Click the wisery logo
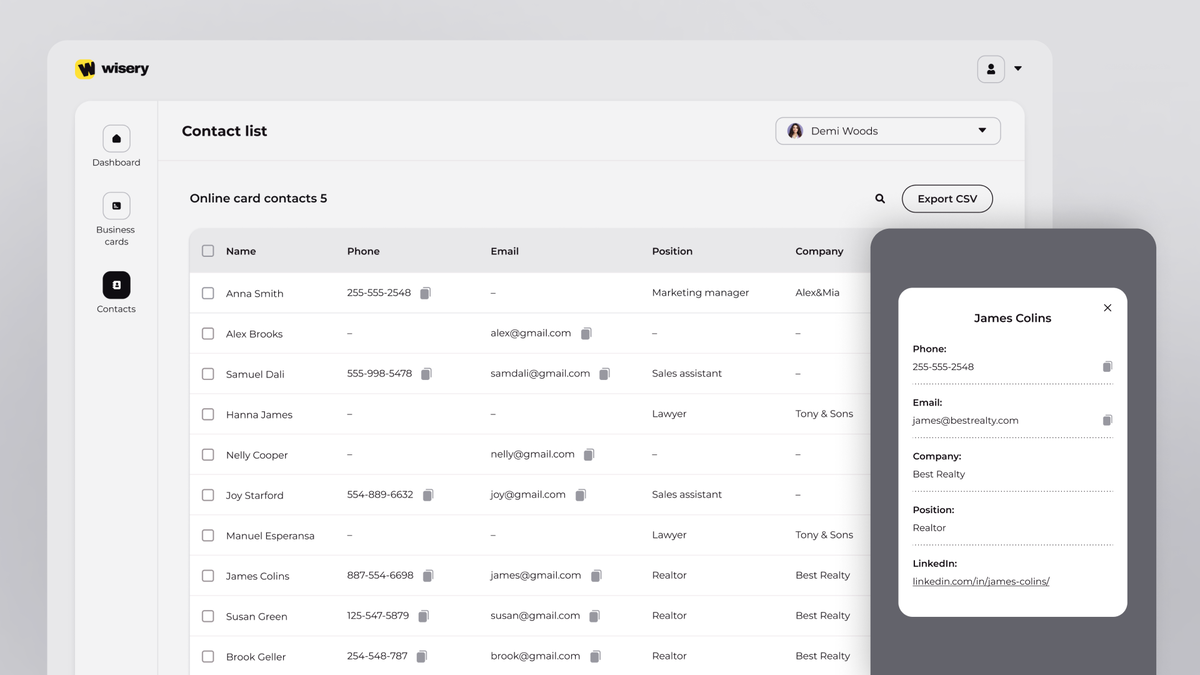Screen dimensions: 1200x675 pos(112,68)
